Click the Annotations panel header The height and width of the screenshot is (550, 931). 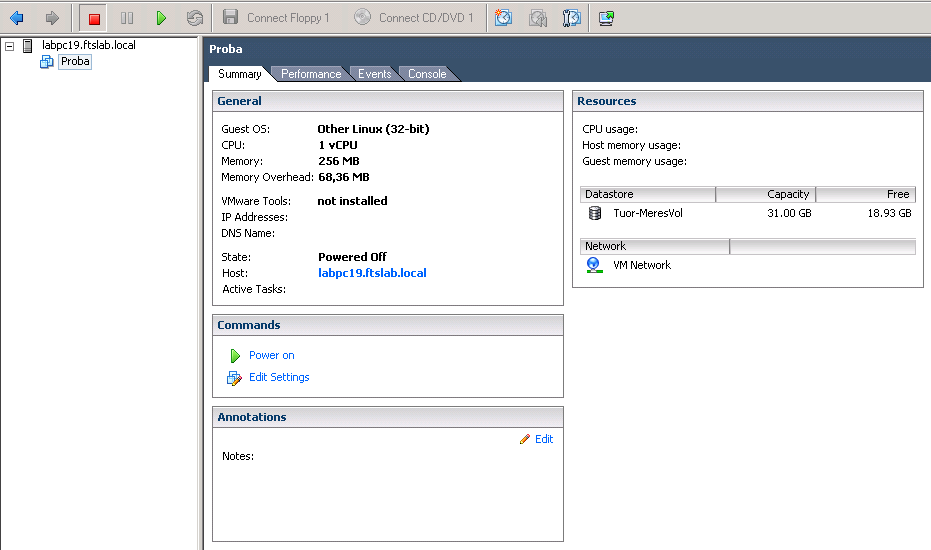tap(388, 417)
